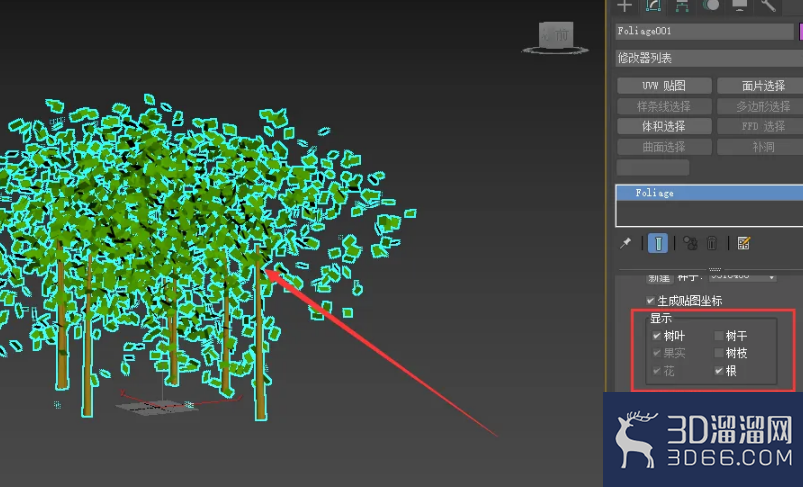The image size is (803, 487).
Task: Apply the UVW 贴图 modifier button
Action: click(x=664, y=86)
